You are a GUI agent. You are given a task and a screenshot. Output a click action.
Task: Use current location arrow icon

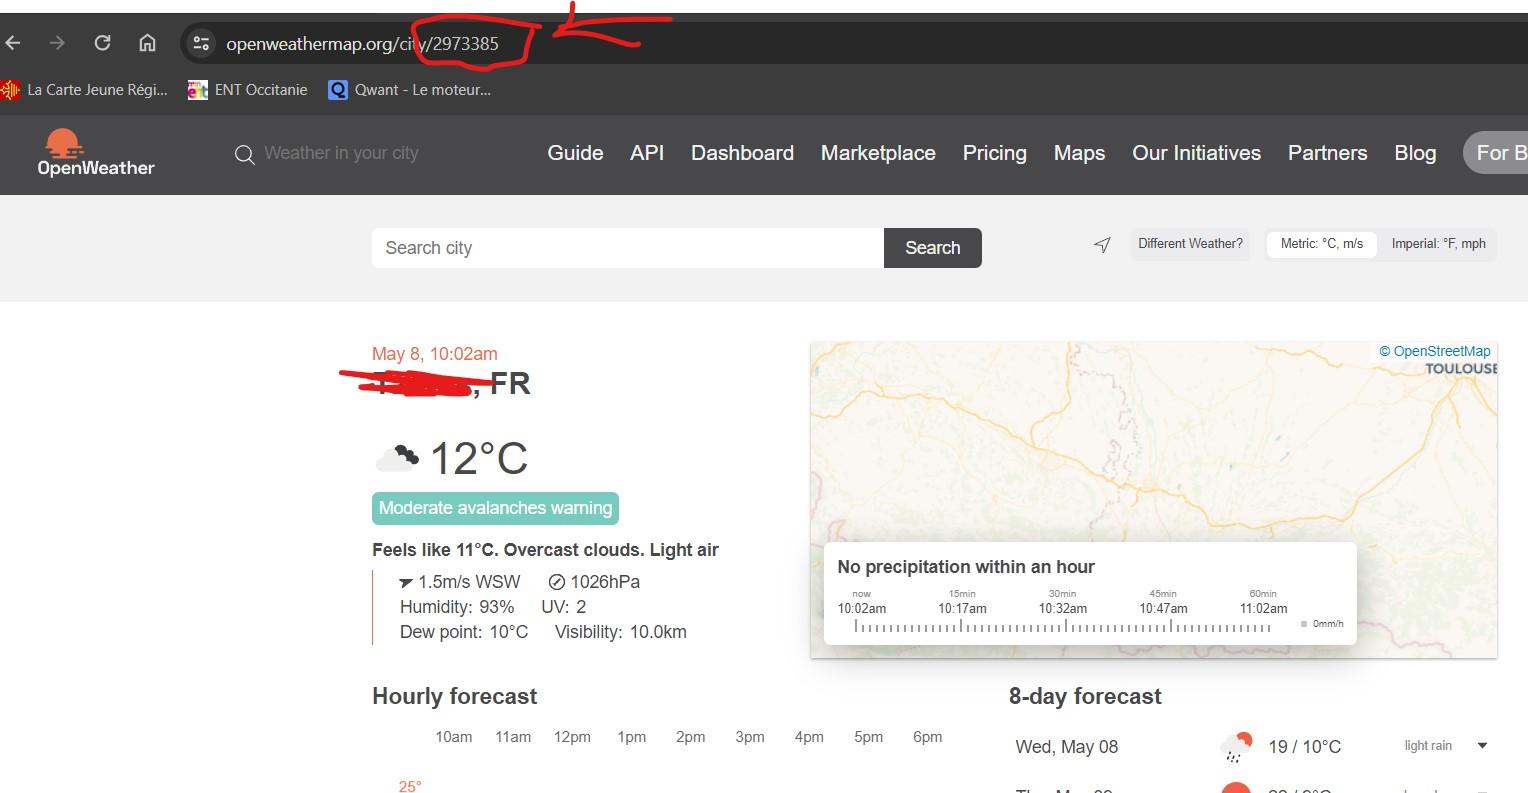pos(1102,245)
